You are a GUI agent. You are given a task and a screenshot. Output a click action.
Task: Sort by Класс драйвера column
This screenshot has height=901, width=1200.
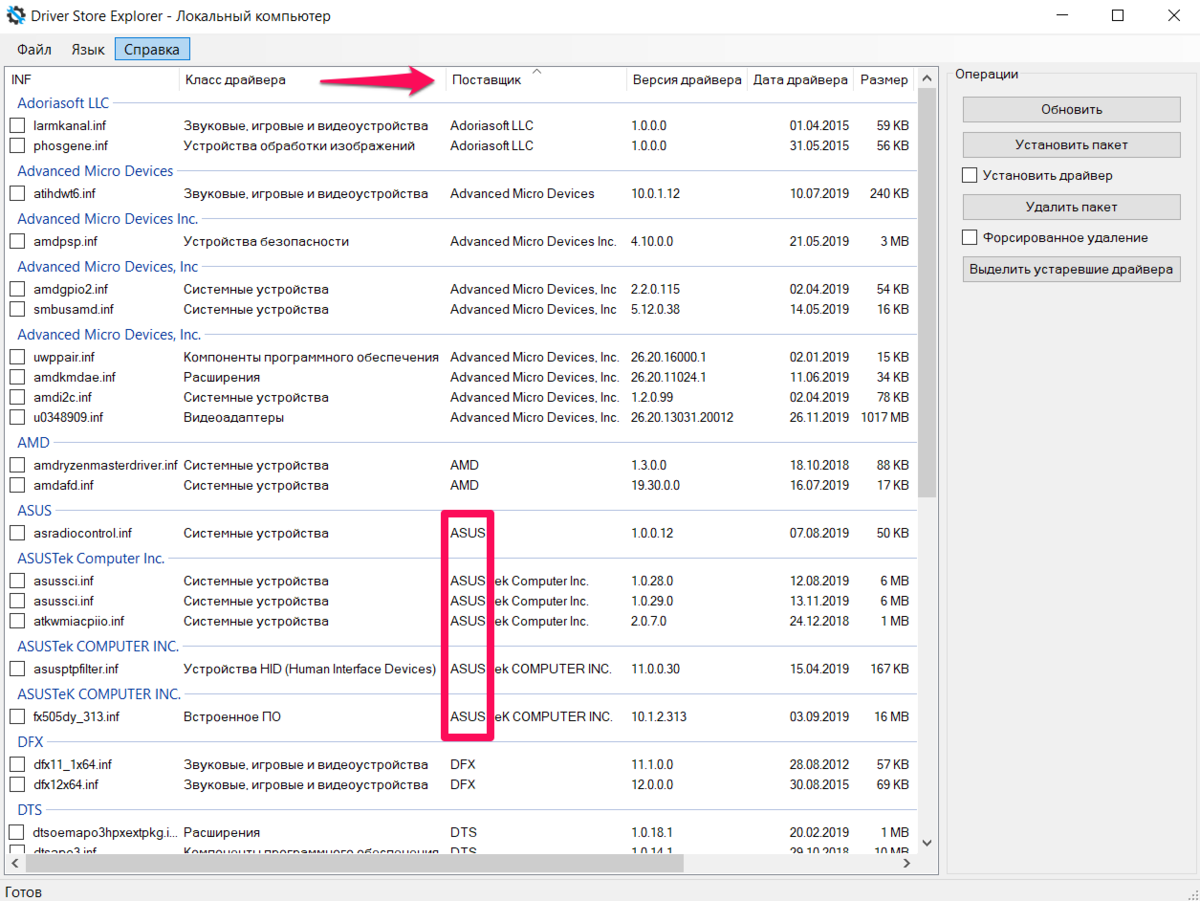point(313,80)
